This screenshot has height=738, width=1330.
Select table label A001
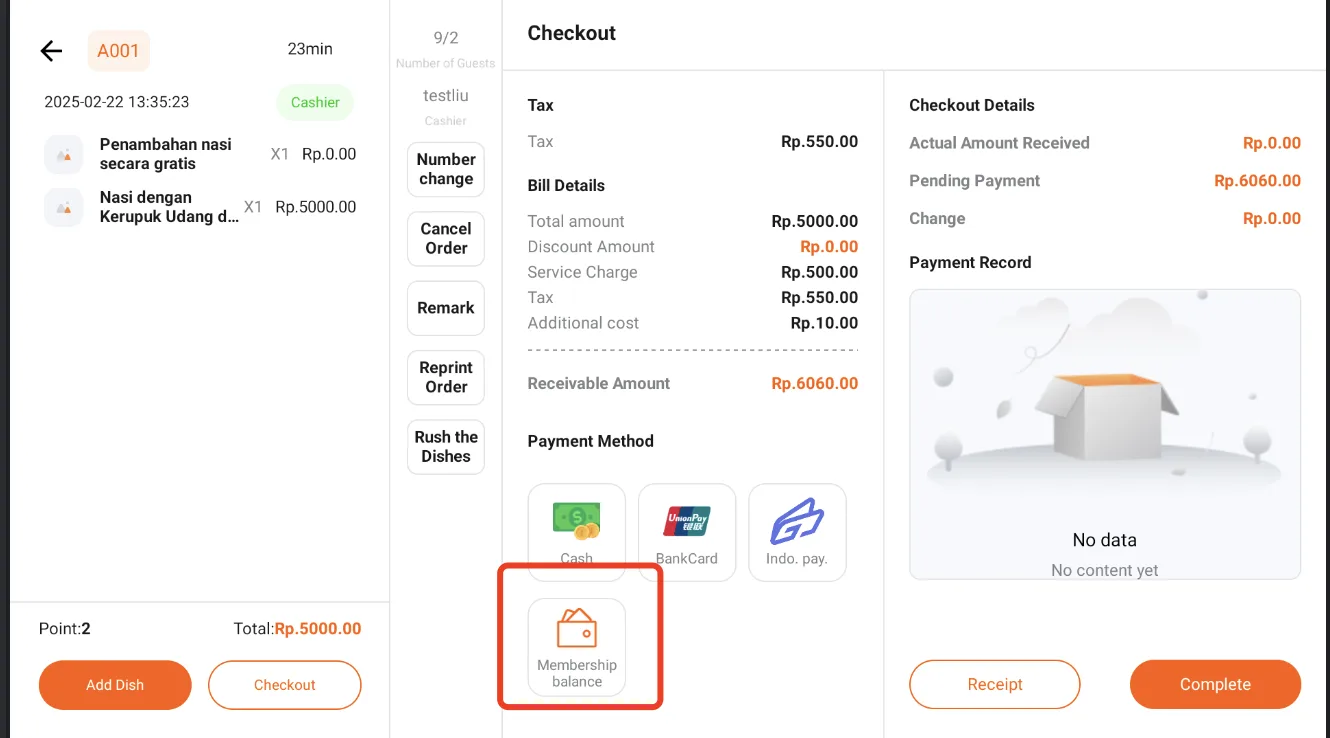point(118,51)
